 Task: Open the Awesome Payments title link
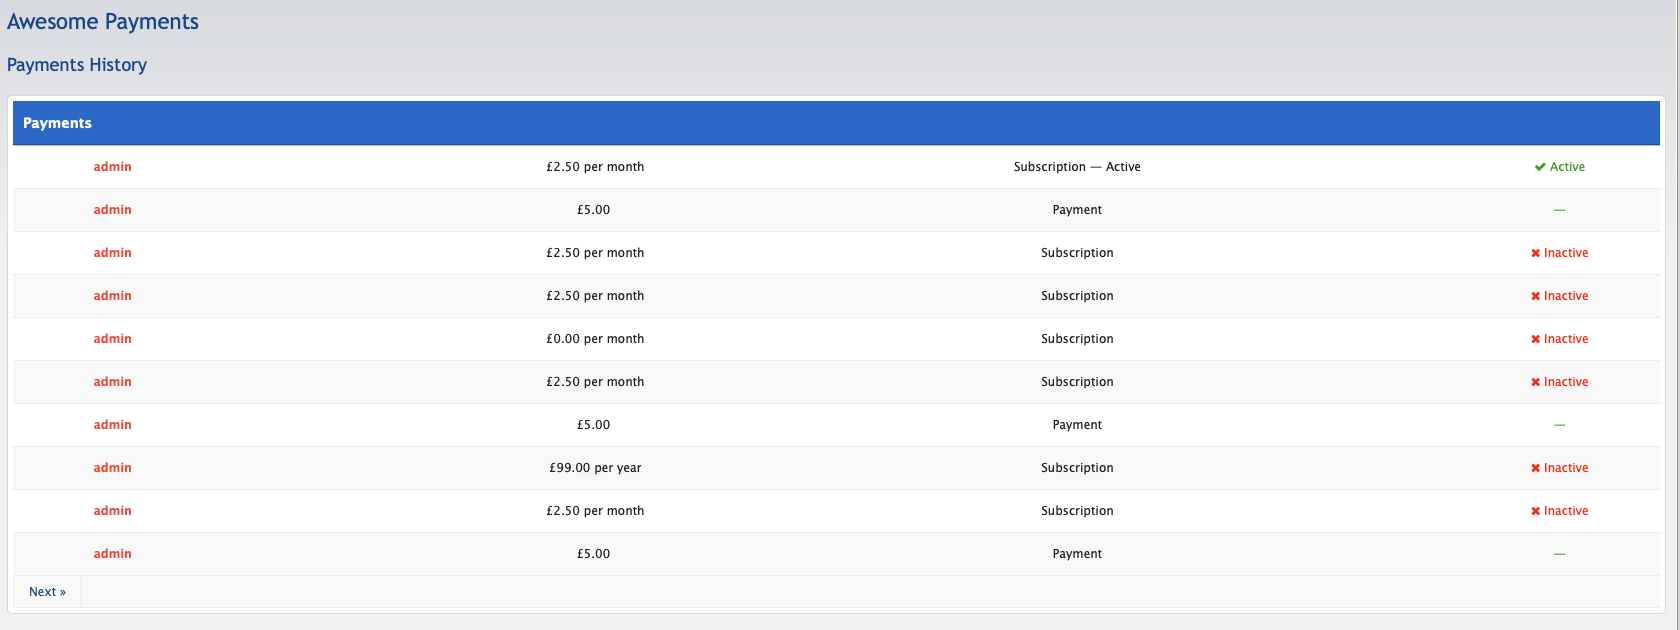pos(103,22)
